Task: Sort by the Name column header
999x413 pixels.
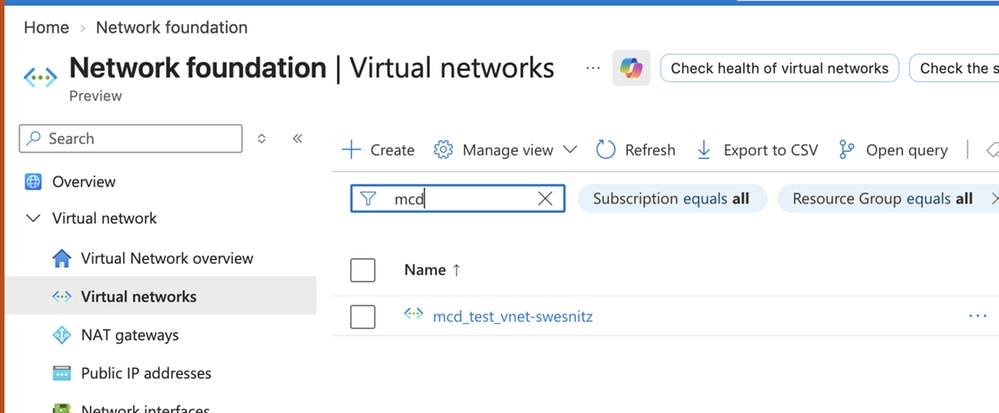Action: 432,270
